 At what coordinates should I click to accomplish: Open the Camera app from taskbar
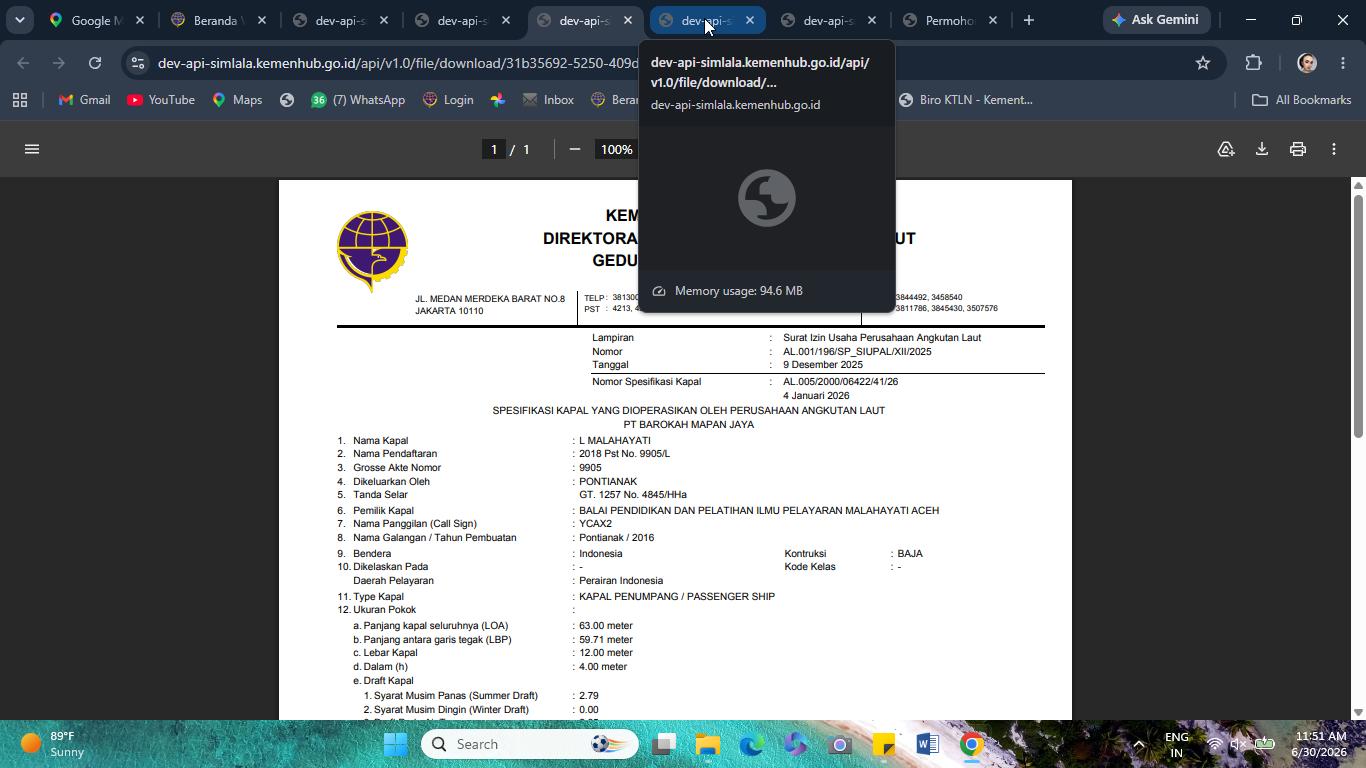coord(839,744)
